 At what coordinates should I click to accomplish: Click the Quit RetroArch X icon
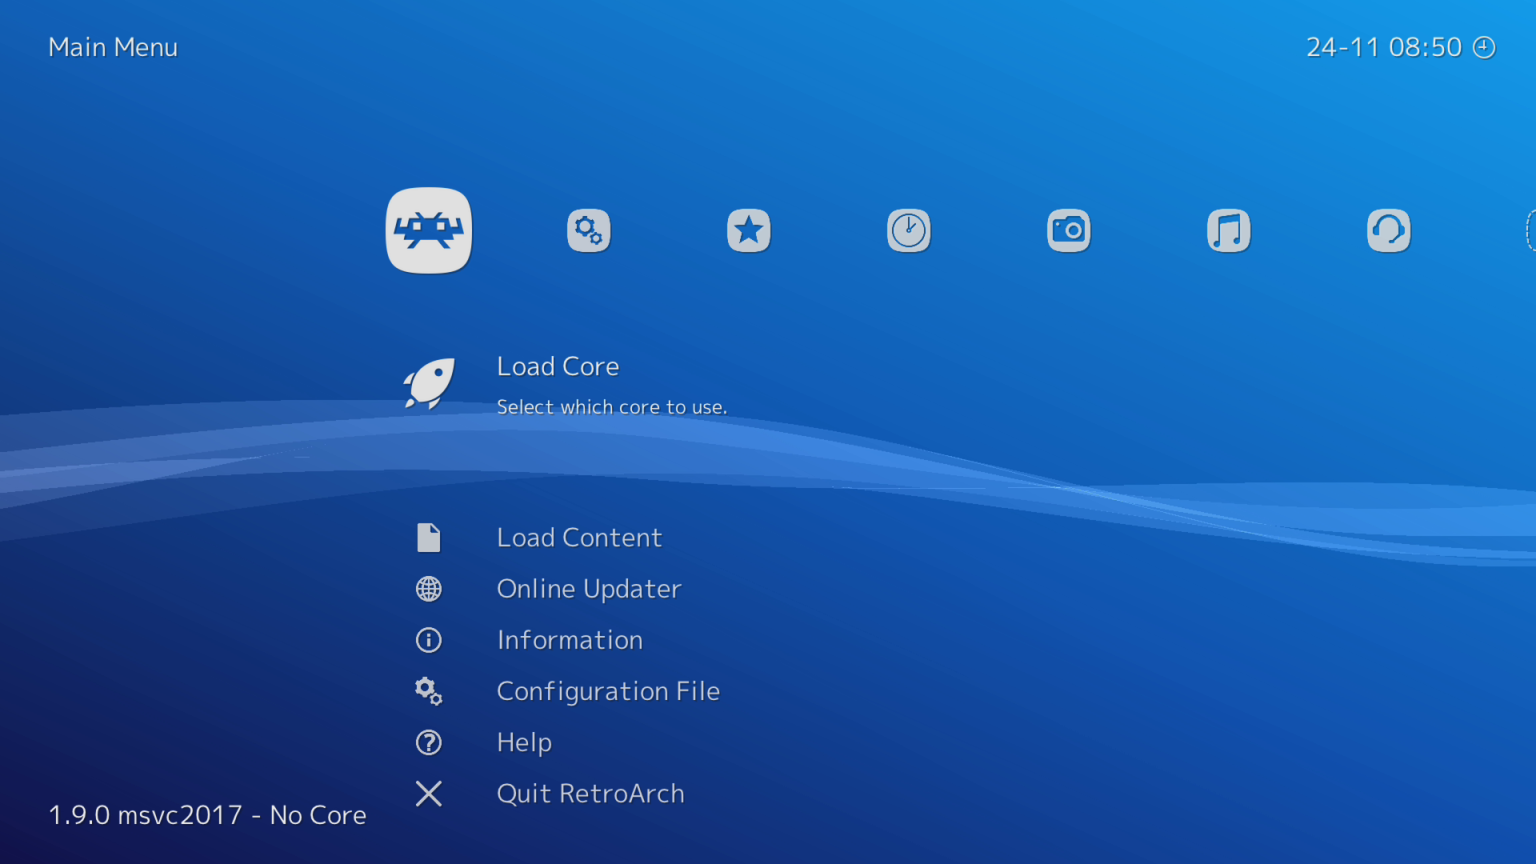tap(428, 793)
